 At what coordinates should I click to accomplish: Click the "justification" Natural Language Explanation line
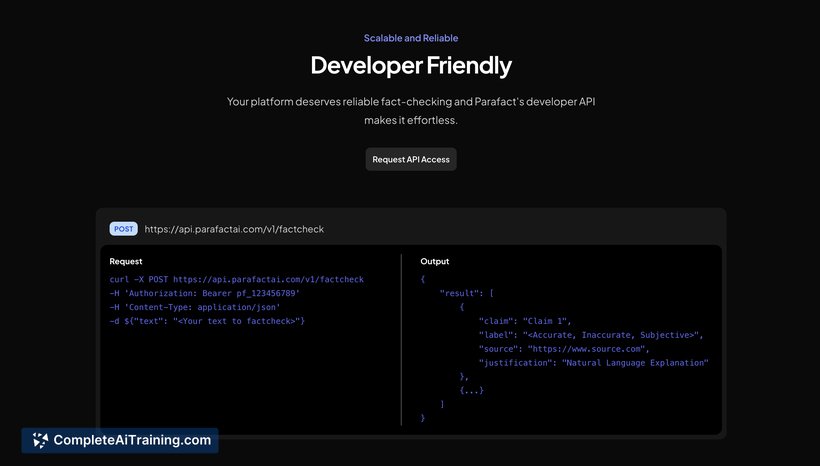tap(594, 363)
